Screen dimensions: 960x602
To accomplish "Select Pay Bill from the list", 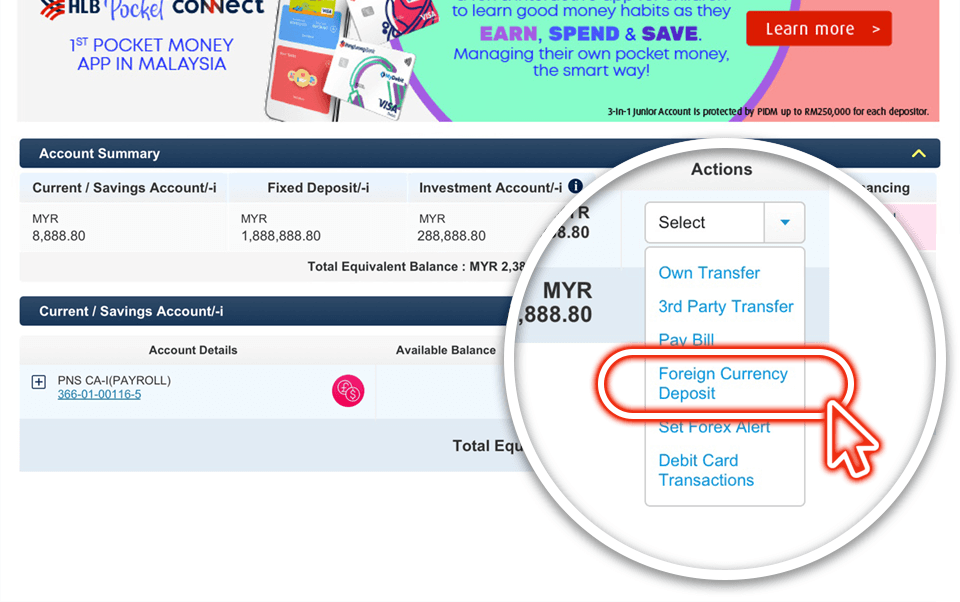I will (686, 339).
